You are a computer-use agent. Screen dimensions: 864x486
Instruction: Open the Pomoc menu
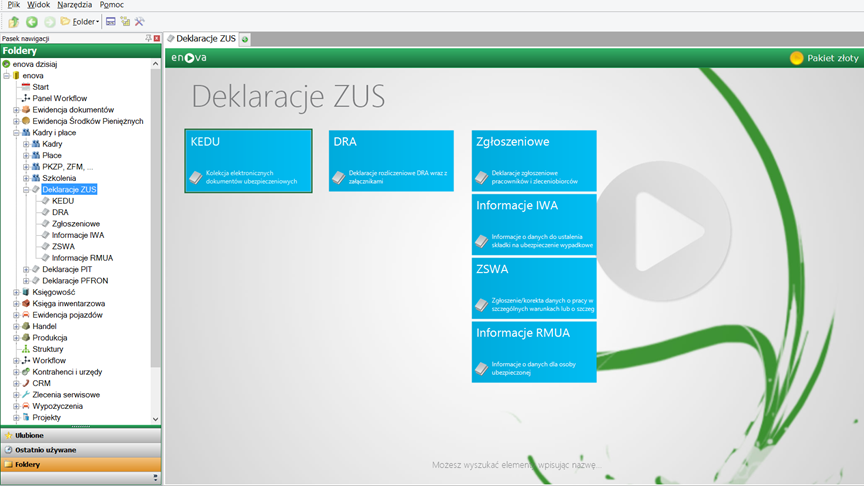111,4
